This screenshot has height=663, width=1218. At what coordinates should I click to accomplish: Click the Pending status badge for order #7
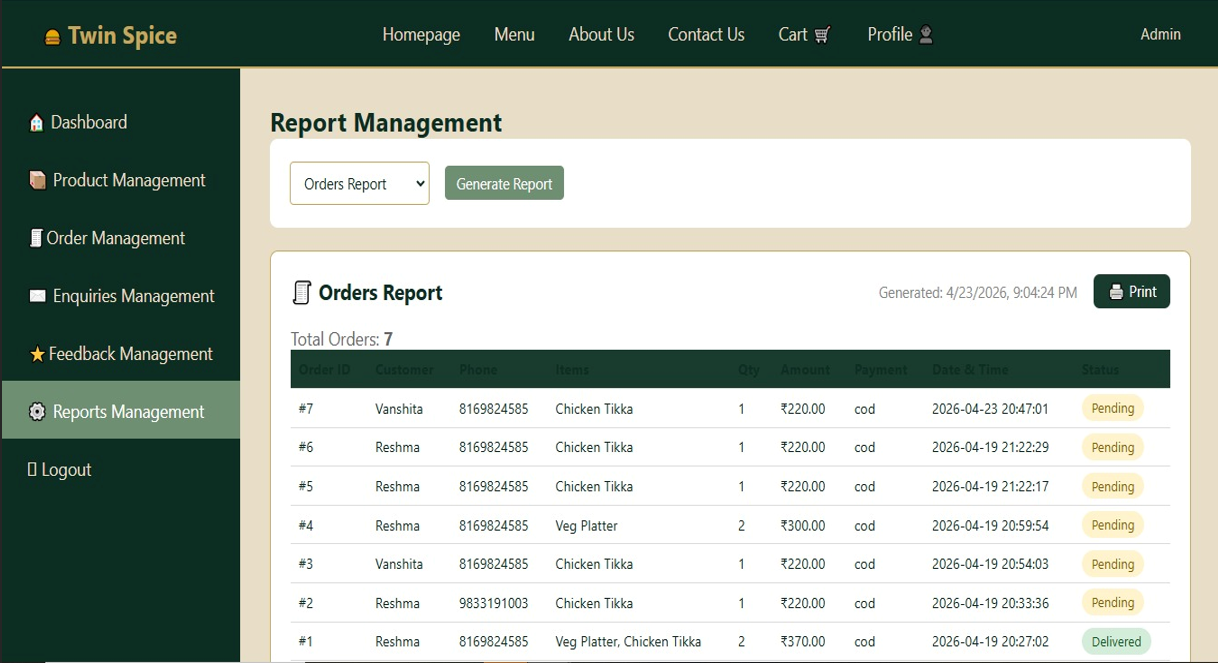pos(1112,408)
